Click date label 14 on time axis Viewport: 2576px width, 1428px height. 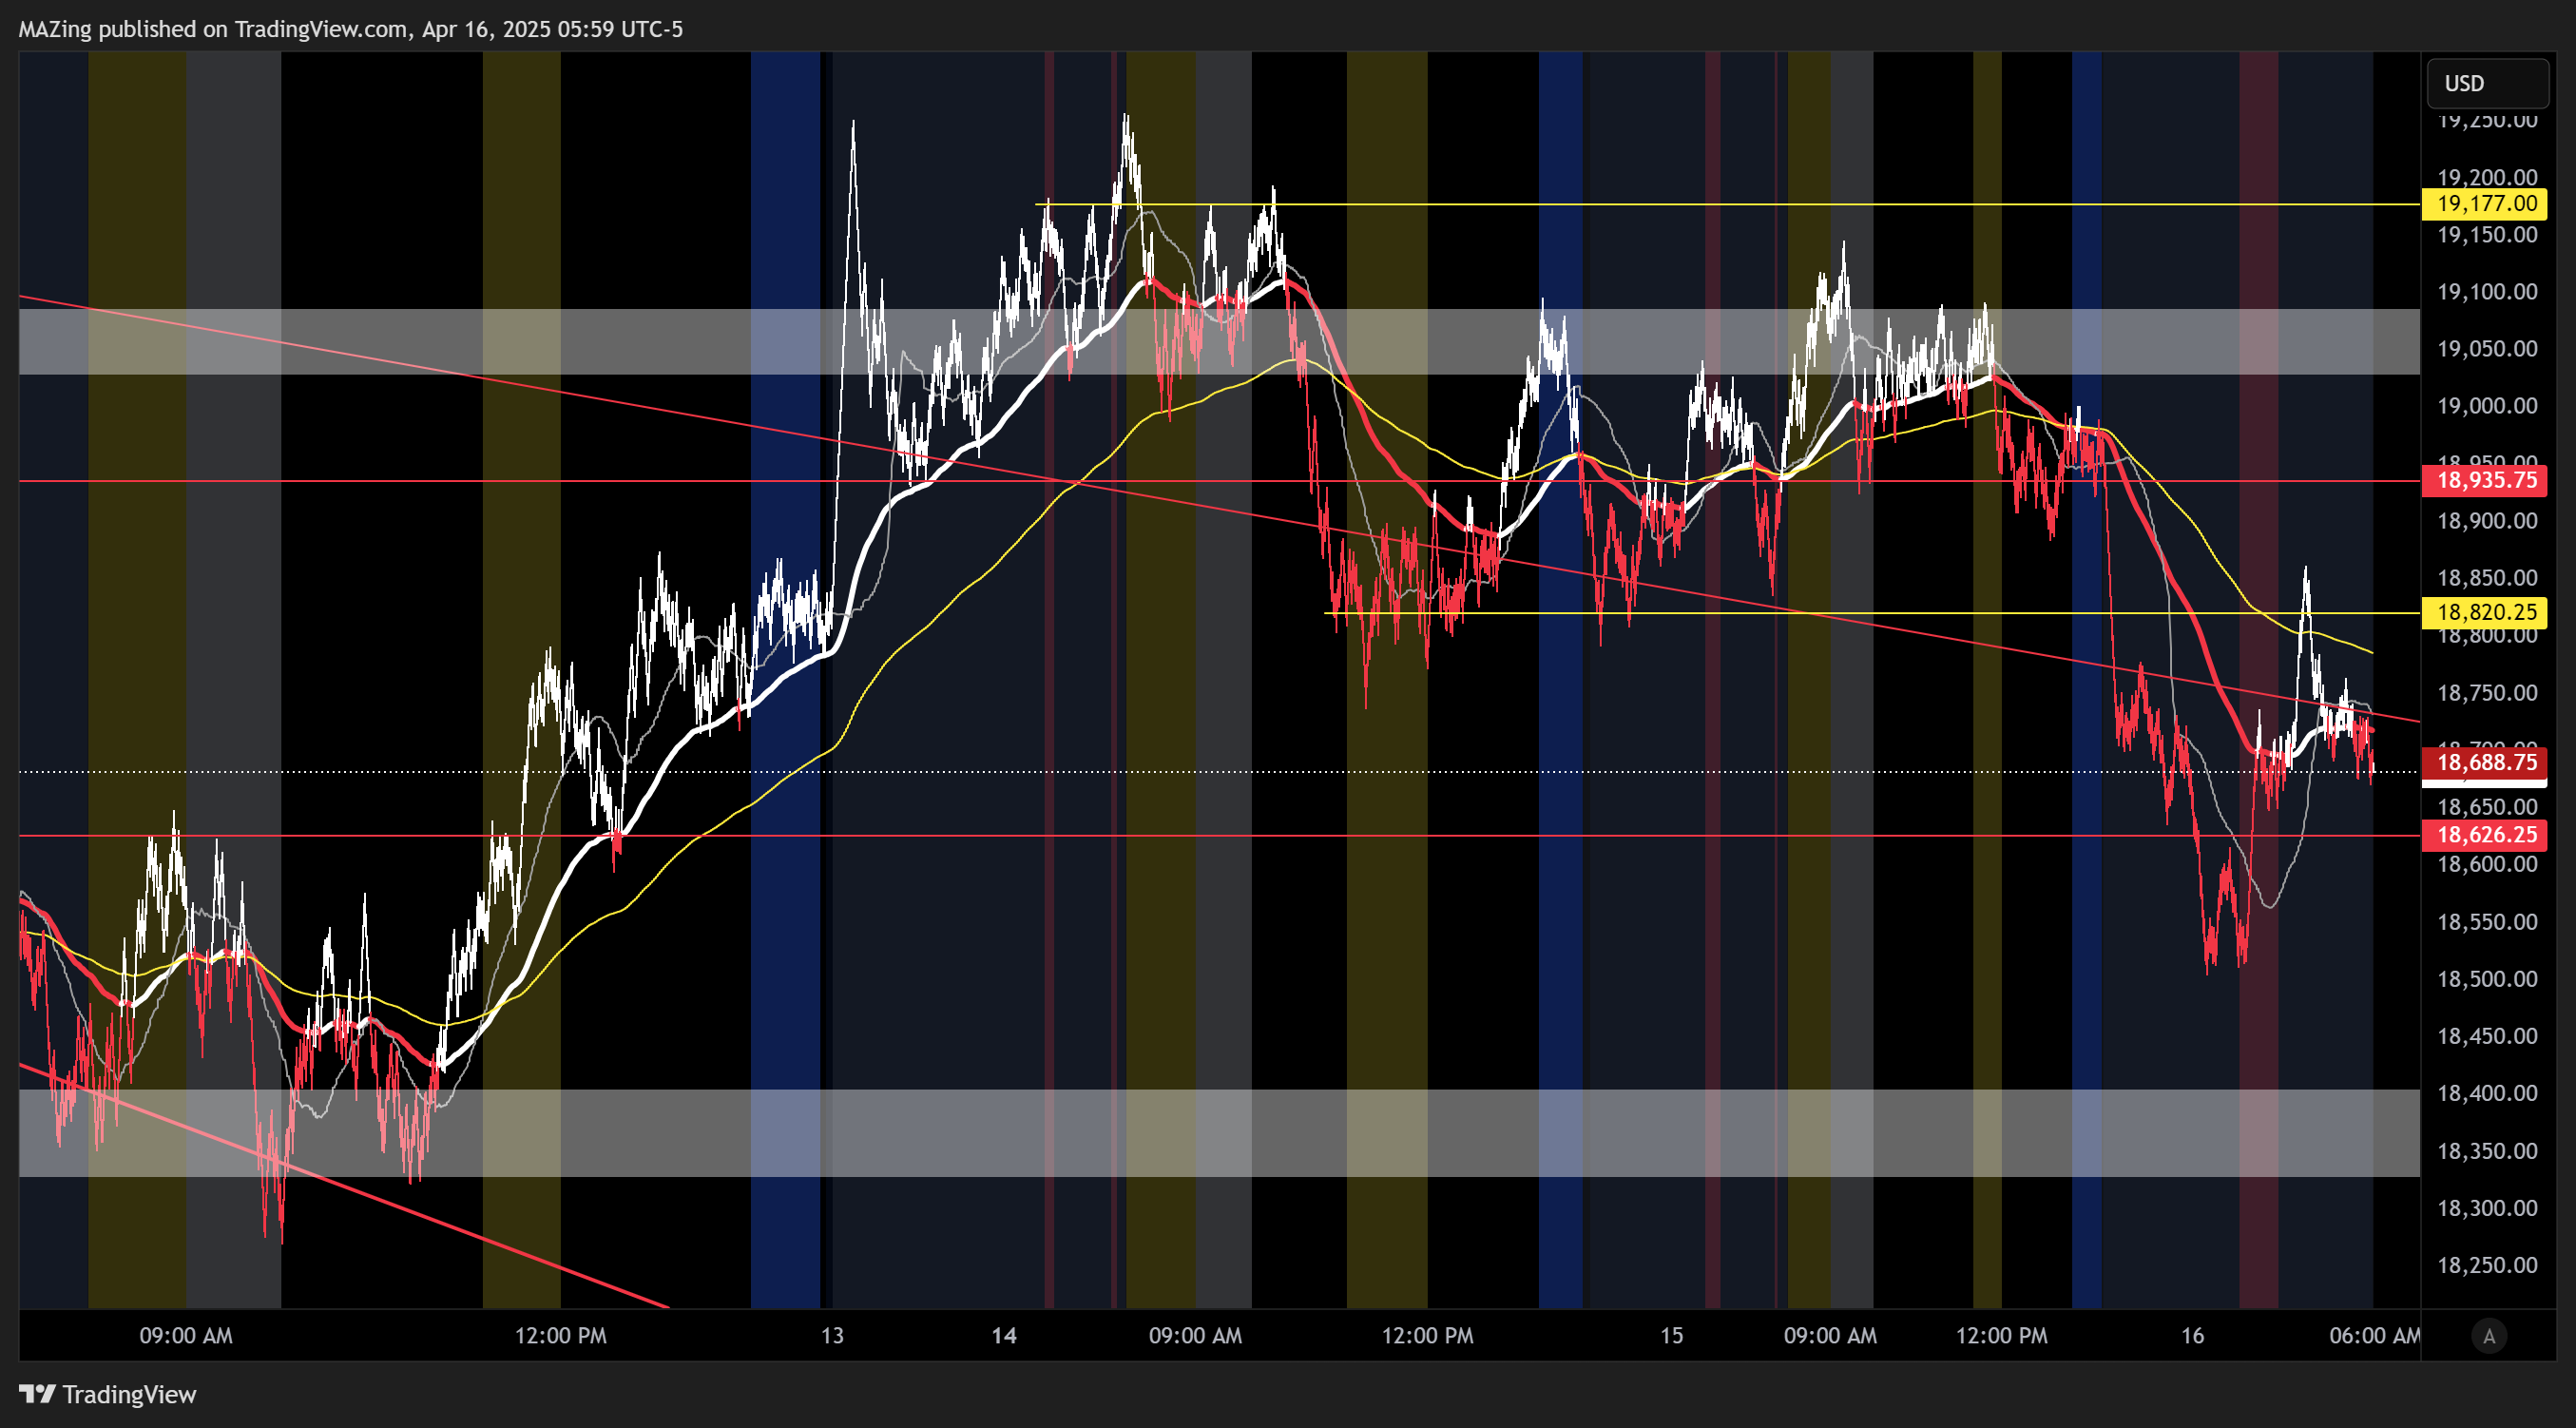click(x=1004, y=1335)
